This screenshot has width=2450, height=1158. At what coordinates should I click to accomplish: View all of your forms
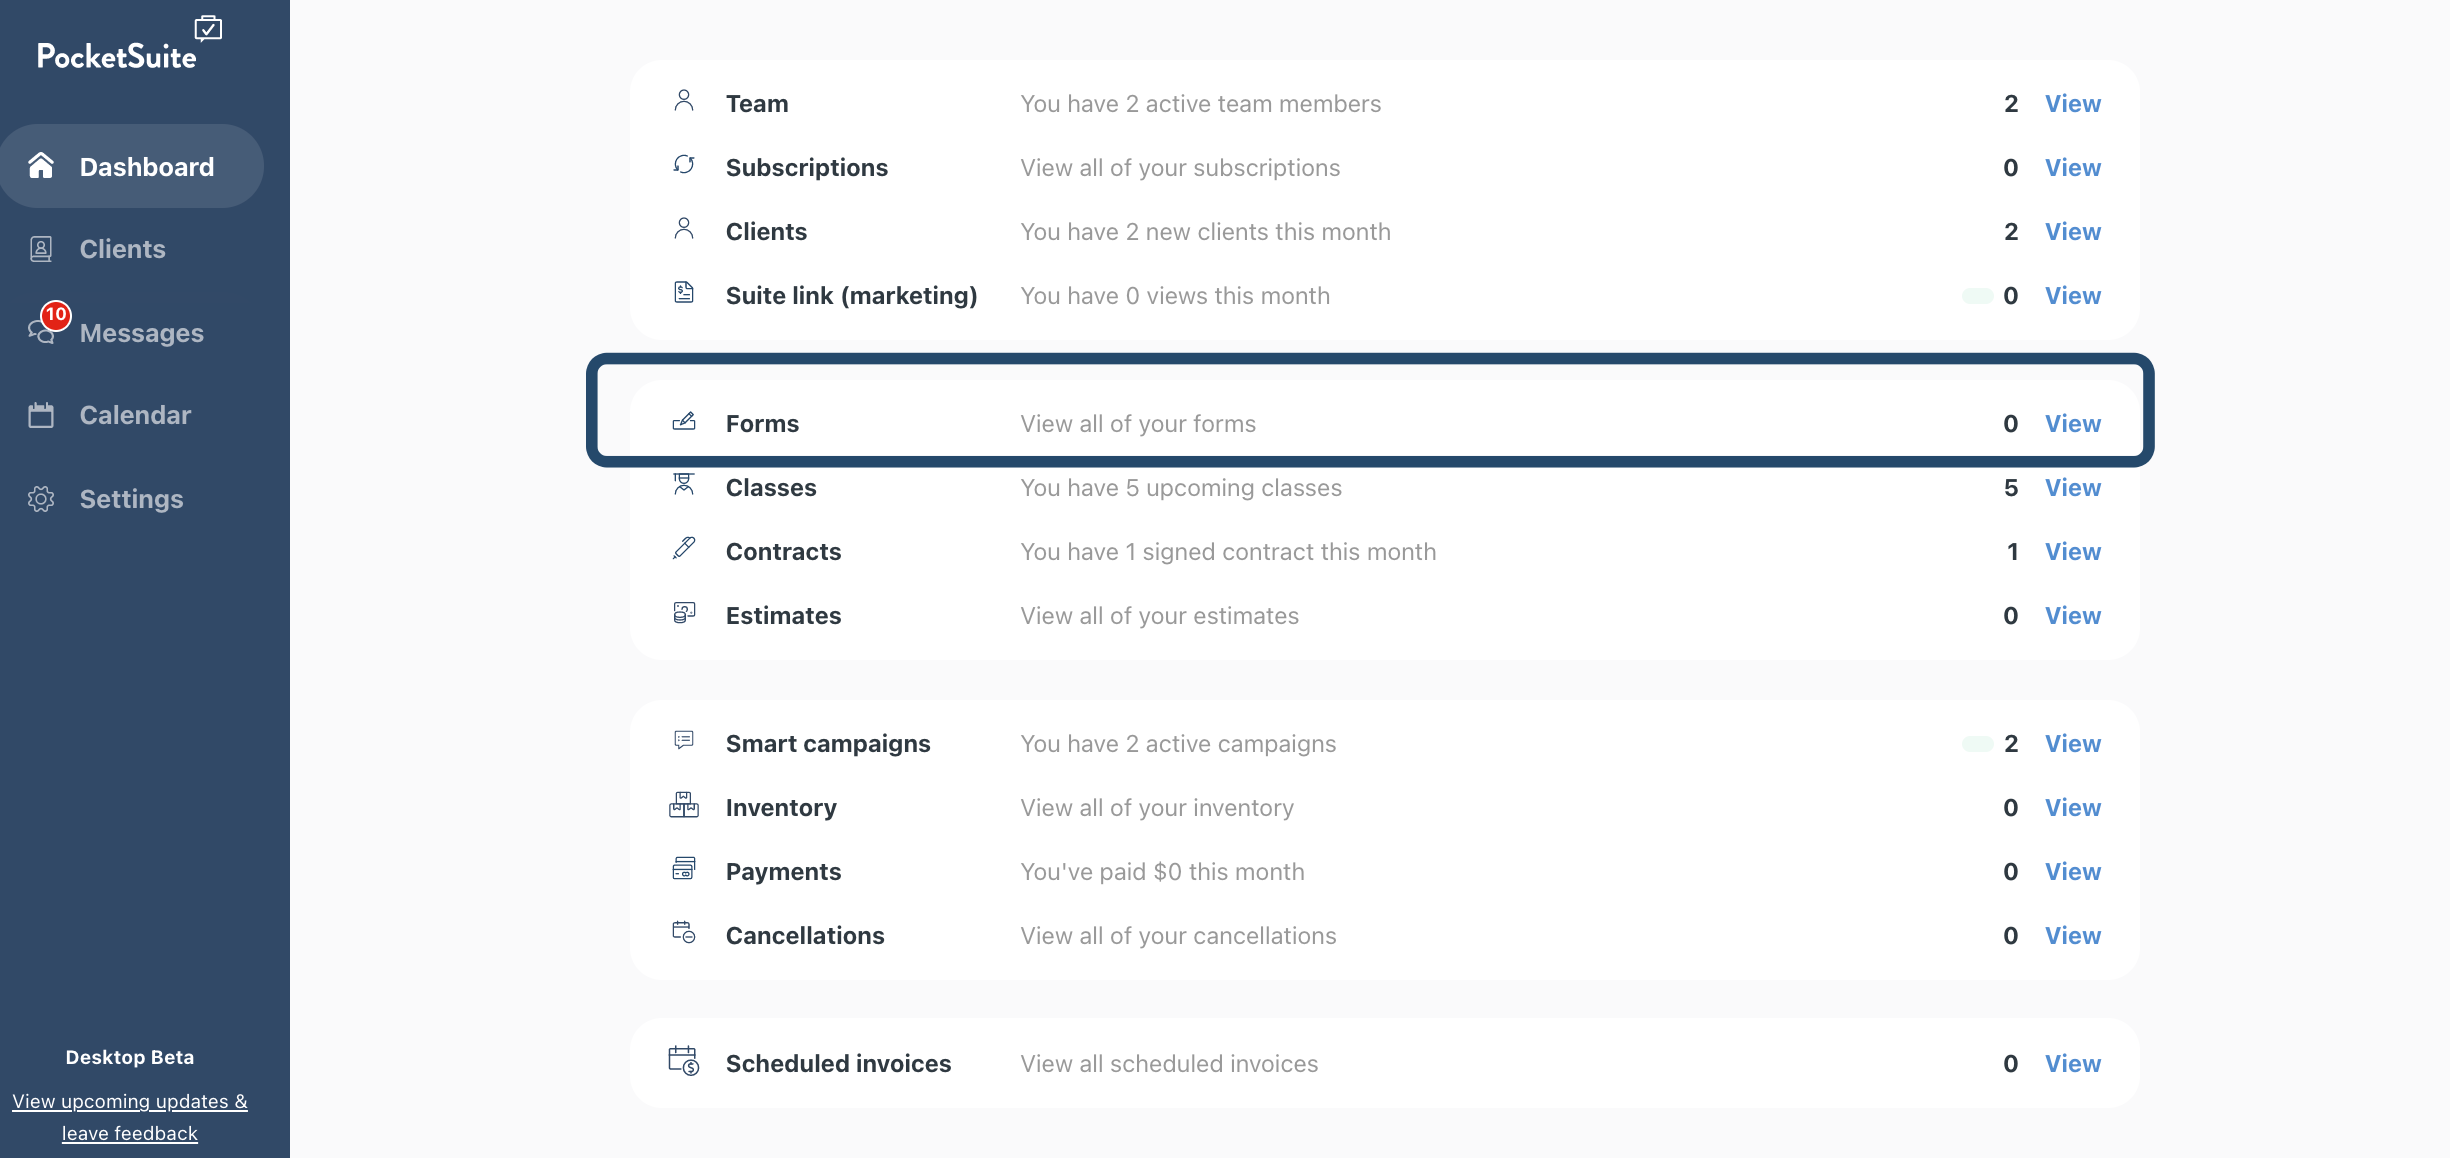pyautogui.click(x=2072, y=424)
